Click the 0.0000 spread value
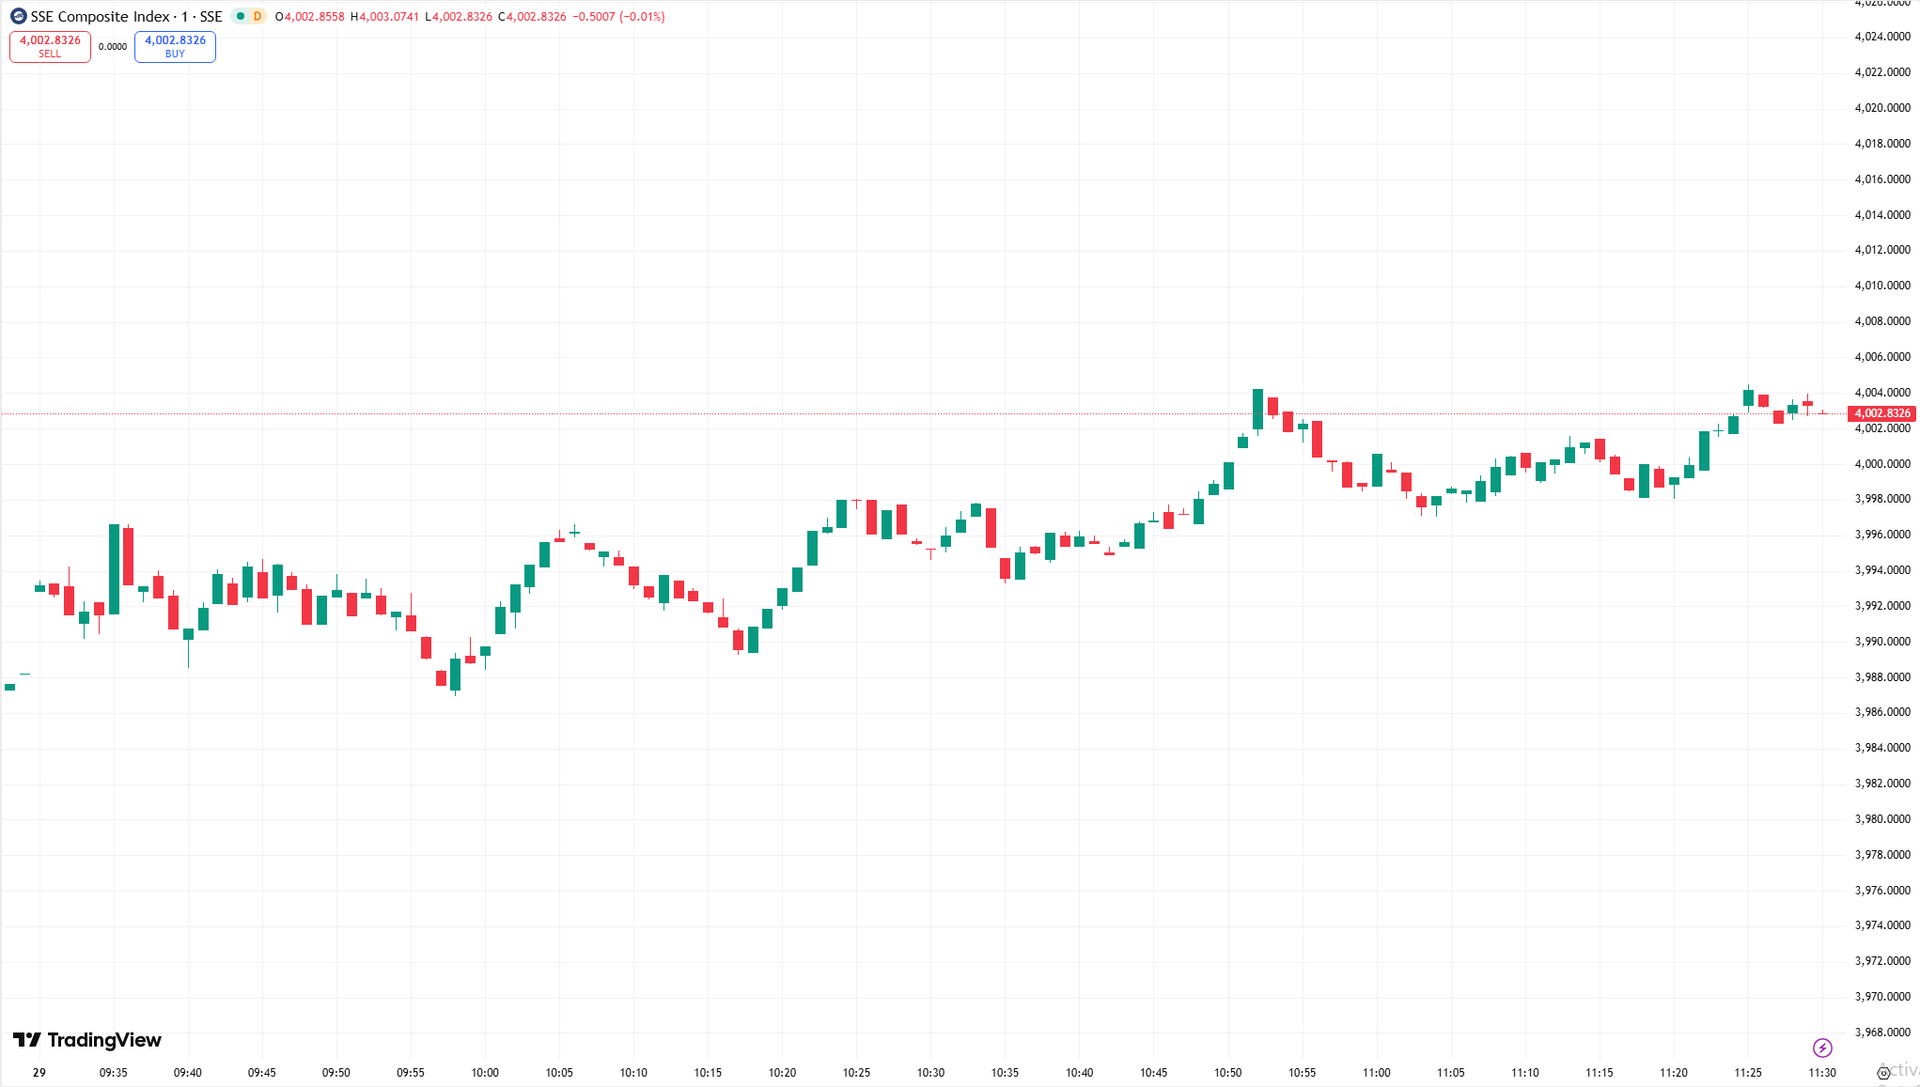Viewport: 1920px width, 1087px height. coord(112,47)
